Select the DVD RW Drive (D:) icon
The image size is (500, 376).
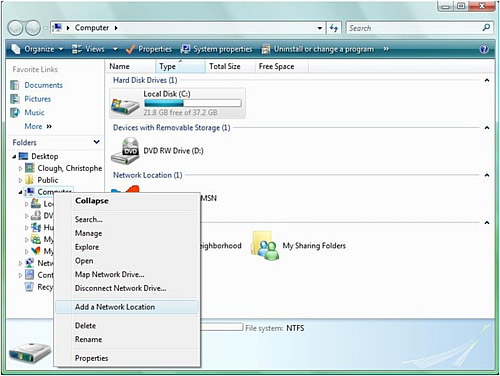click(x=125, y=151)
